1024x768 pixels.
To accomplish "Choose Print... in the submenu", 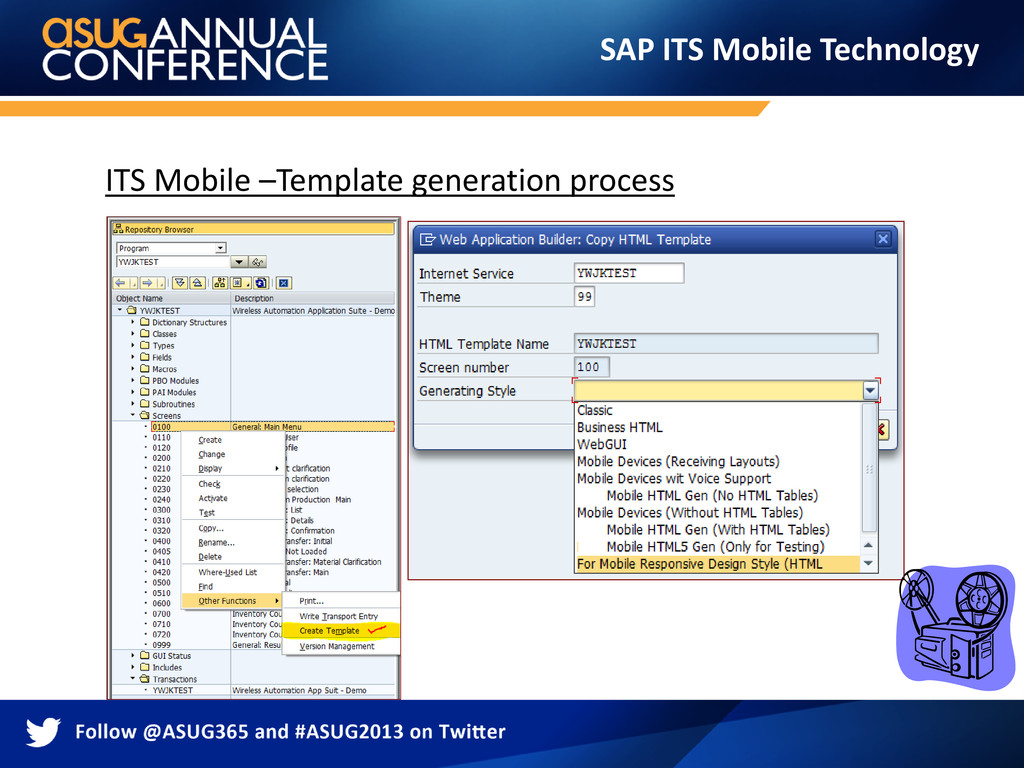I will pos(342,601).
